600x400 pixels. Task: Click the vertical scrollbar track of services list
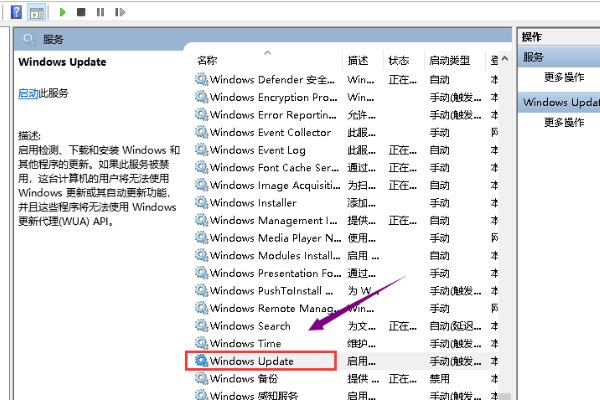pyautogui.click(x=505, y=230)
